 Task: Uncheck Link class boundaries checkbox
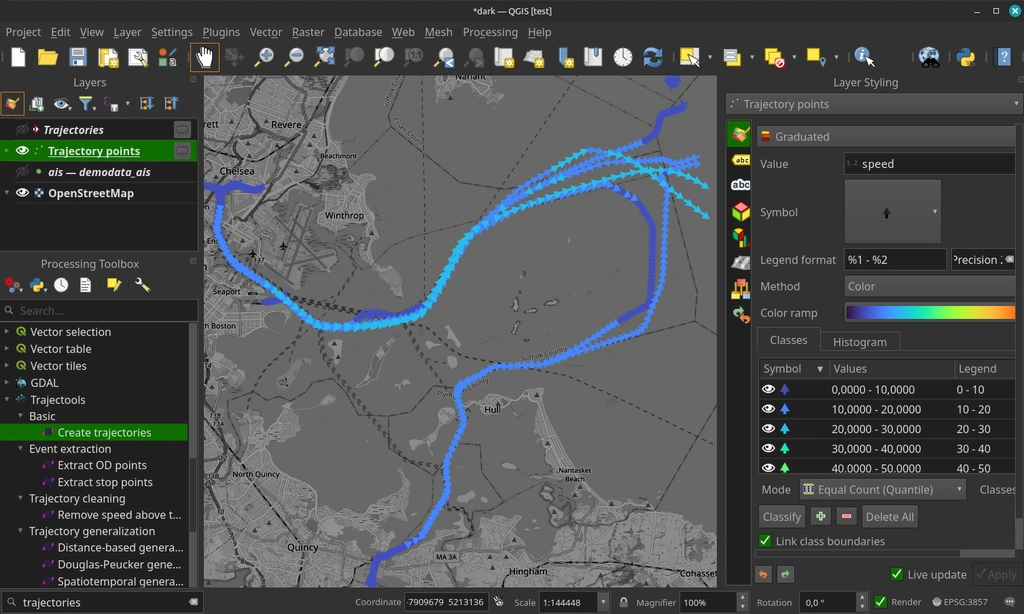766,541
